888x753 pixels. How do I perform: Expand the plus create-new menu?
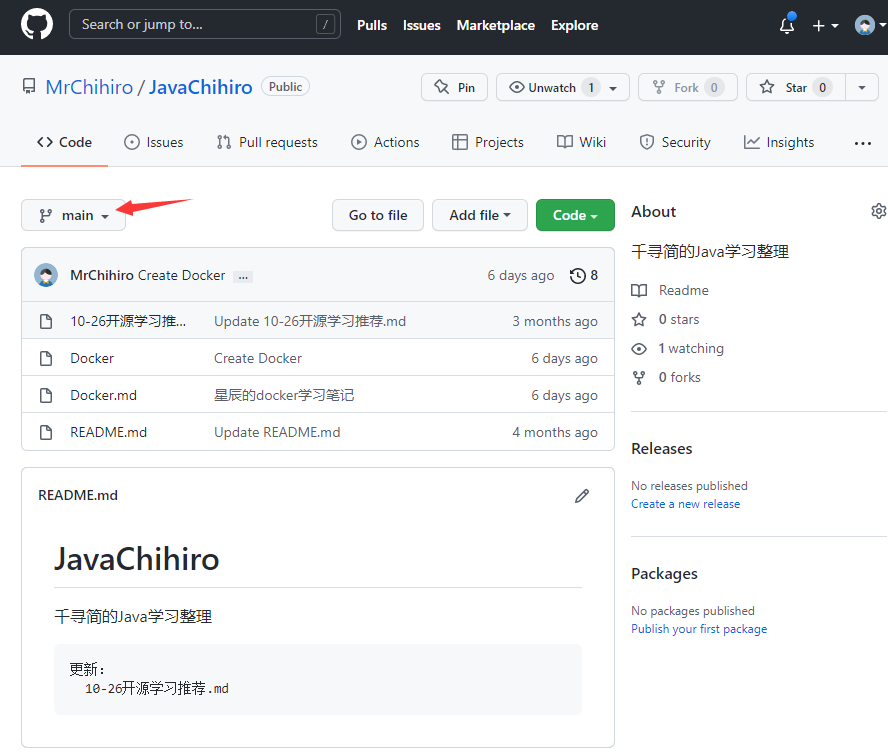click(825, 25)
